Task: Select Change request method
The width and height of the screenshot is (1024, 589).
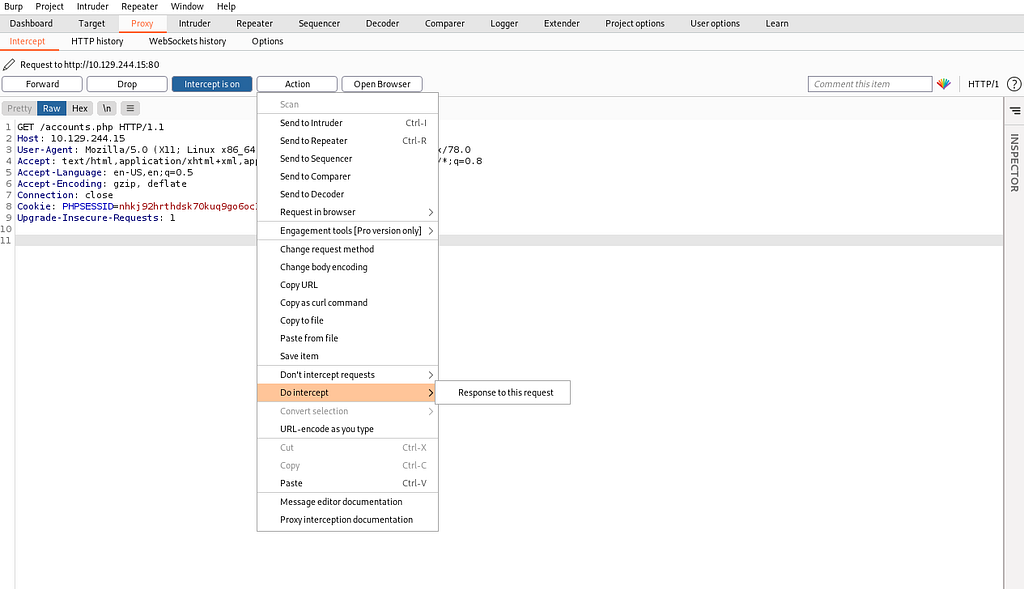Action: [x=347, y=249]
